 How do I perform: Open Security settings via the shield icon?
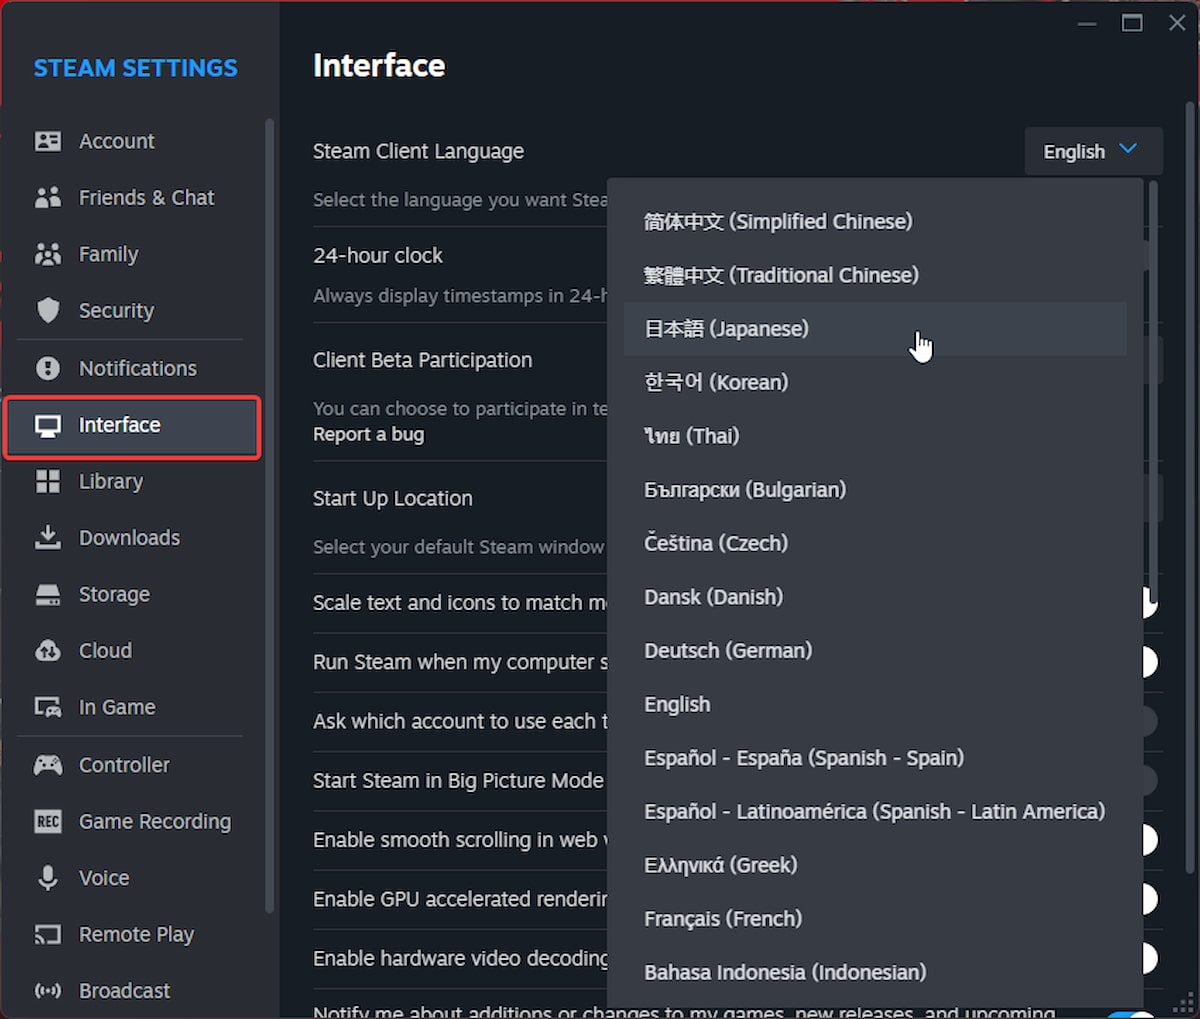point(47,310)
